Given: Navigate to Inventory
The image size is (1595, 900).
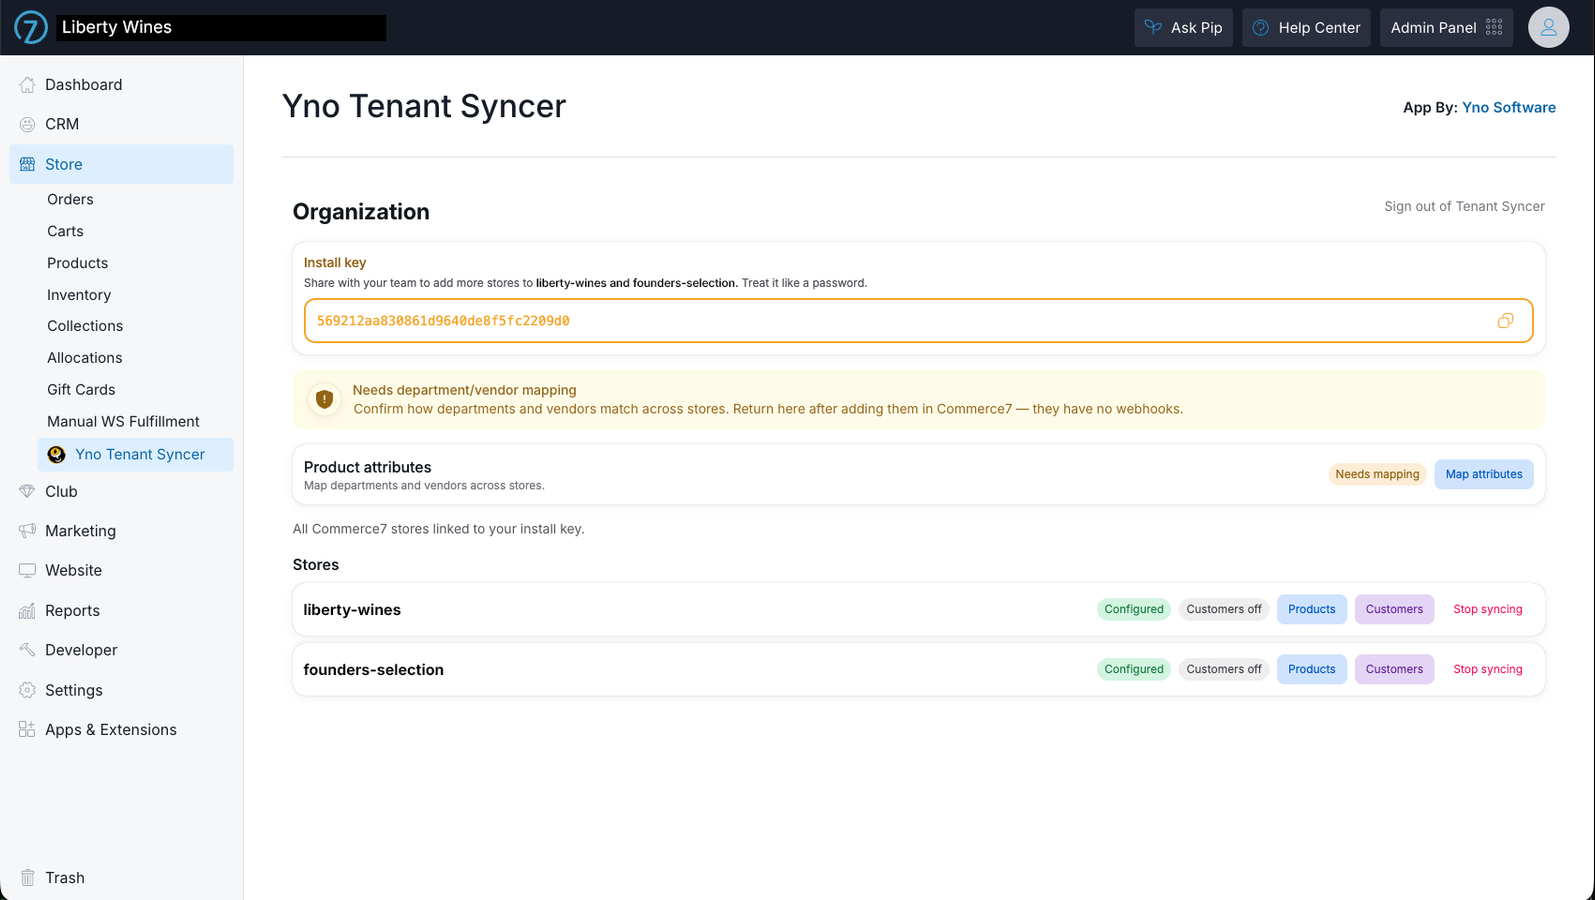Looking at the screenshot, I should pos(79,295).
